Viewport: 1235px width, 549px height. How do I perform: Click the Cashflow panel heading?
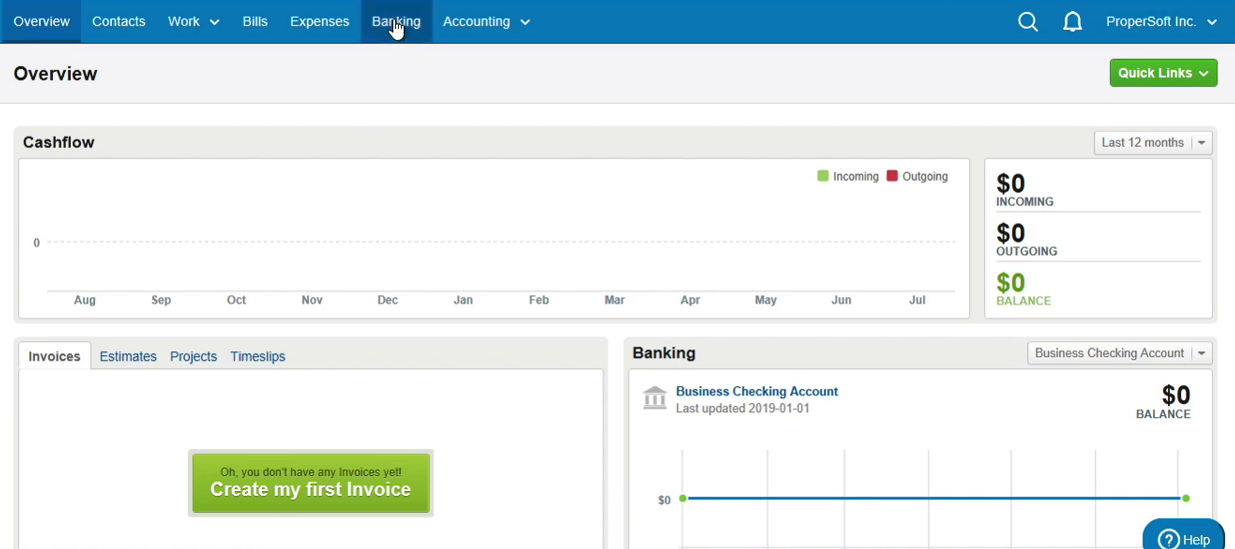coord(59,142)
